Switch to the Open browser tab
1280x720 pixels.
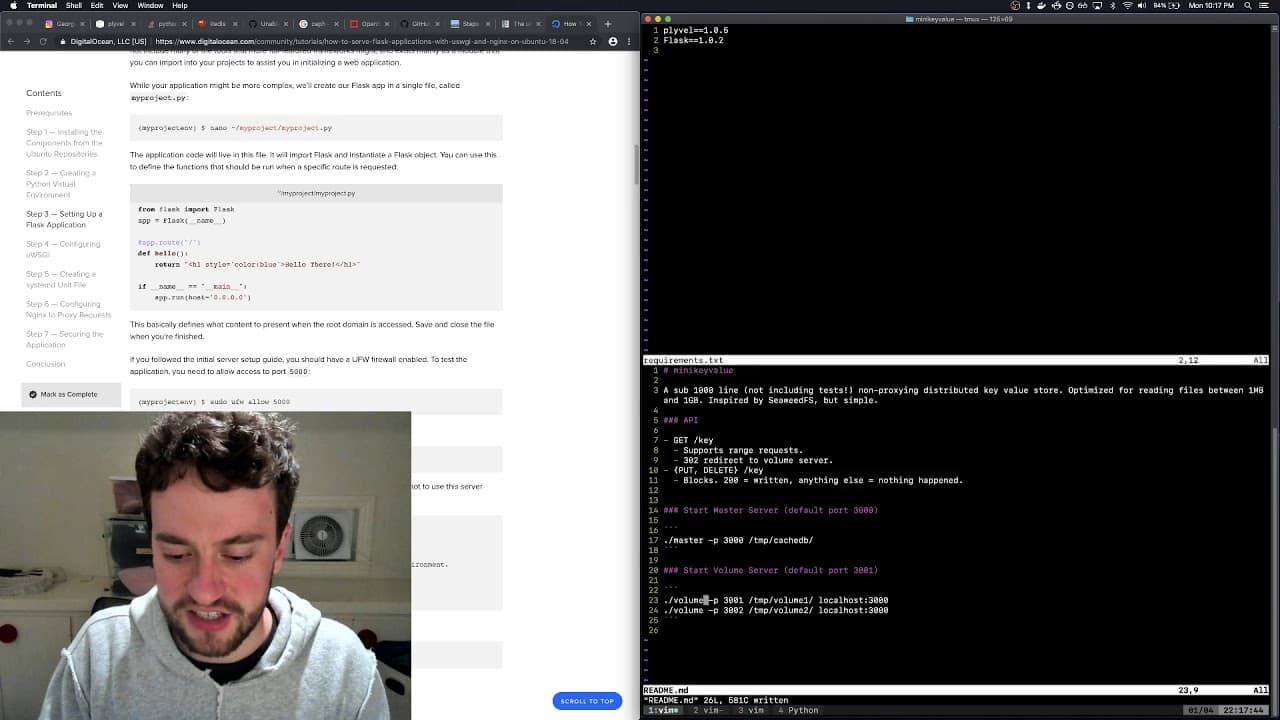coord(369,23)
